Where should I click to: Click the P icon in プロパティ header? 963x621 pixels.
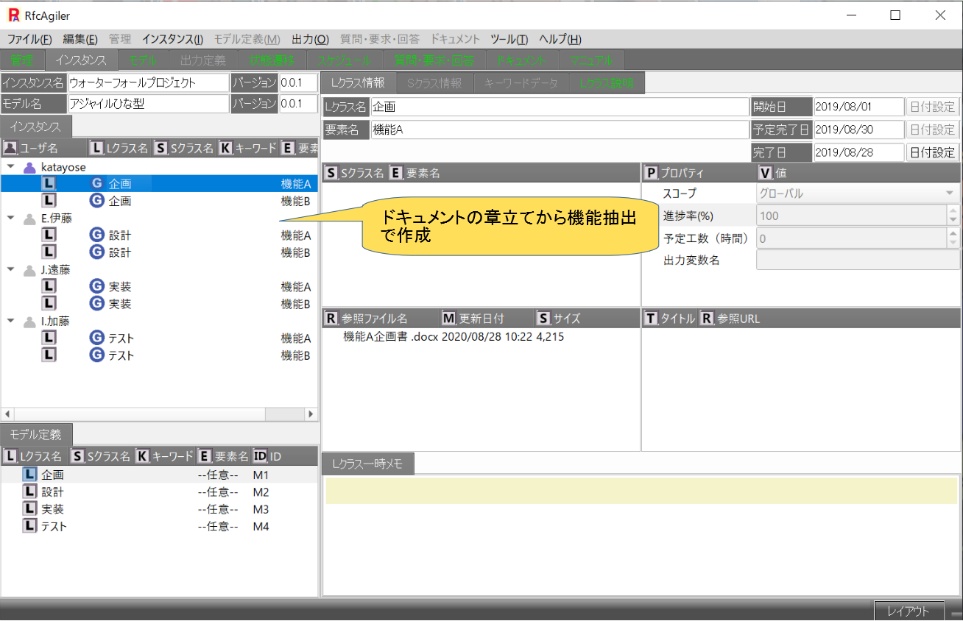651,173
